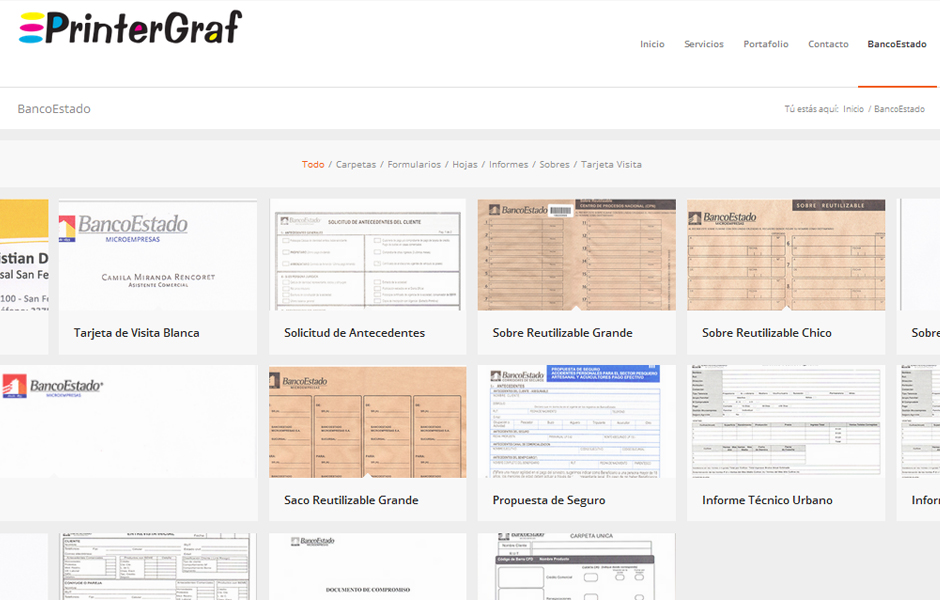Click the Propuesta de Seguro title
Viewport: 940px width, 600px height.
(x=549, y=500)
